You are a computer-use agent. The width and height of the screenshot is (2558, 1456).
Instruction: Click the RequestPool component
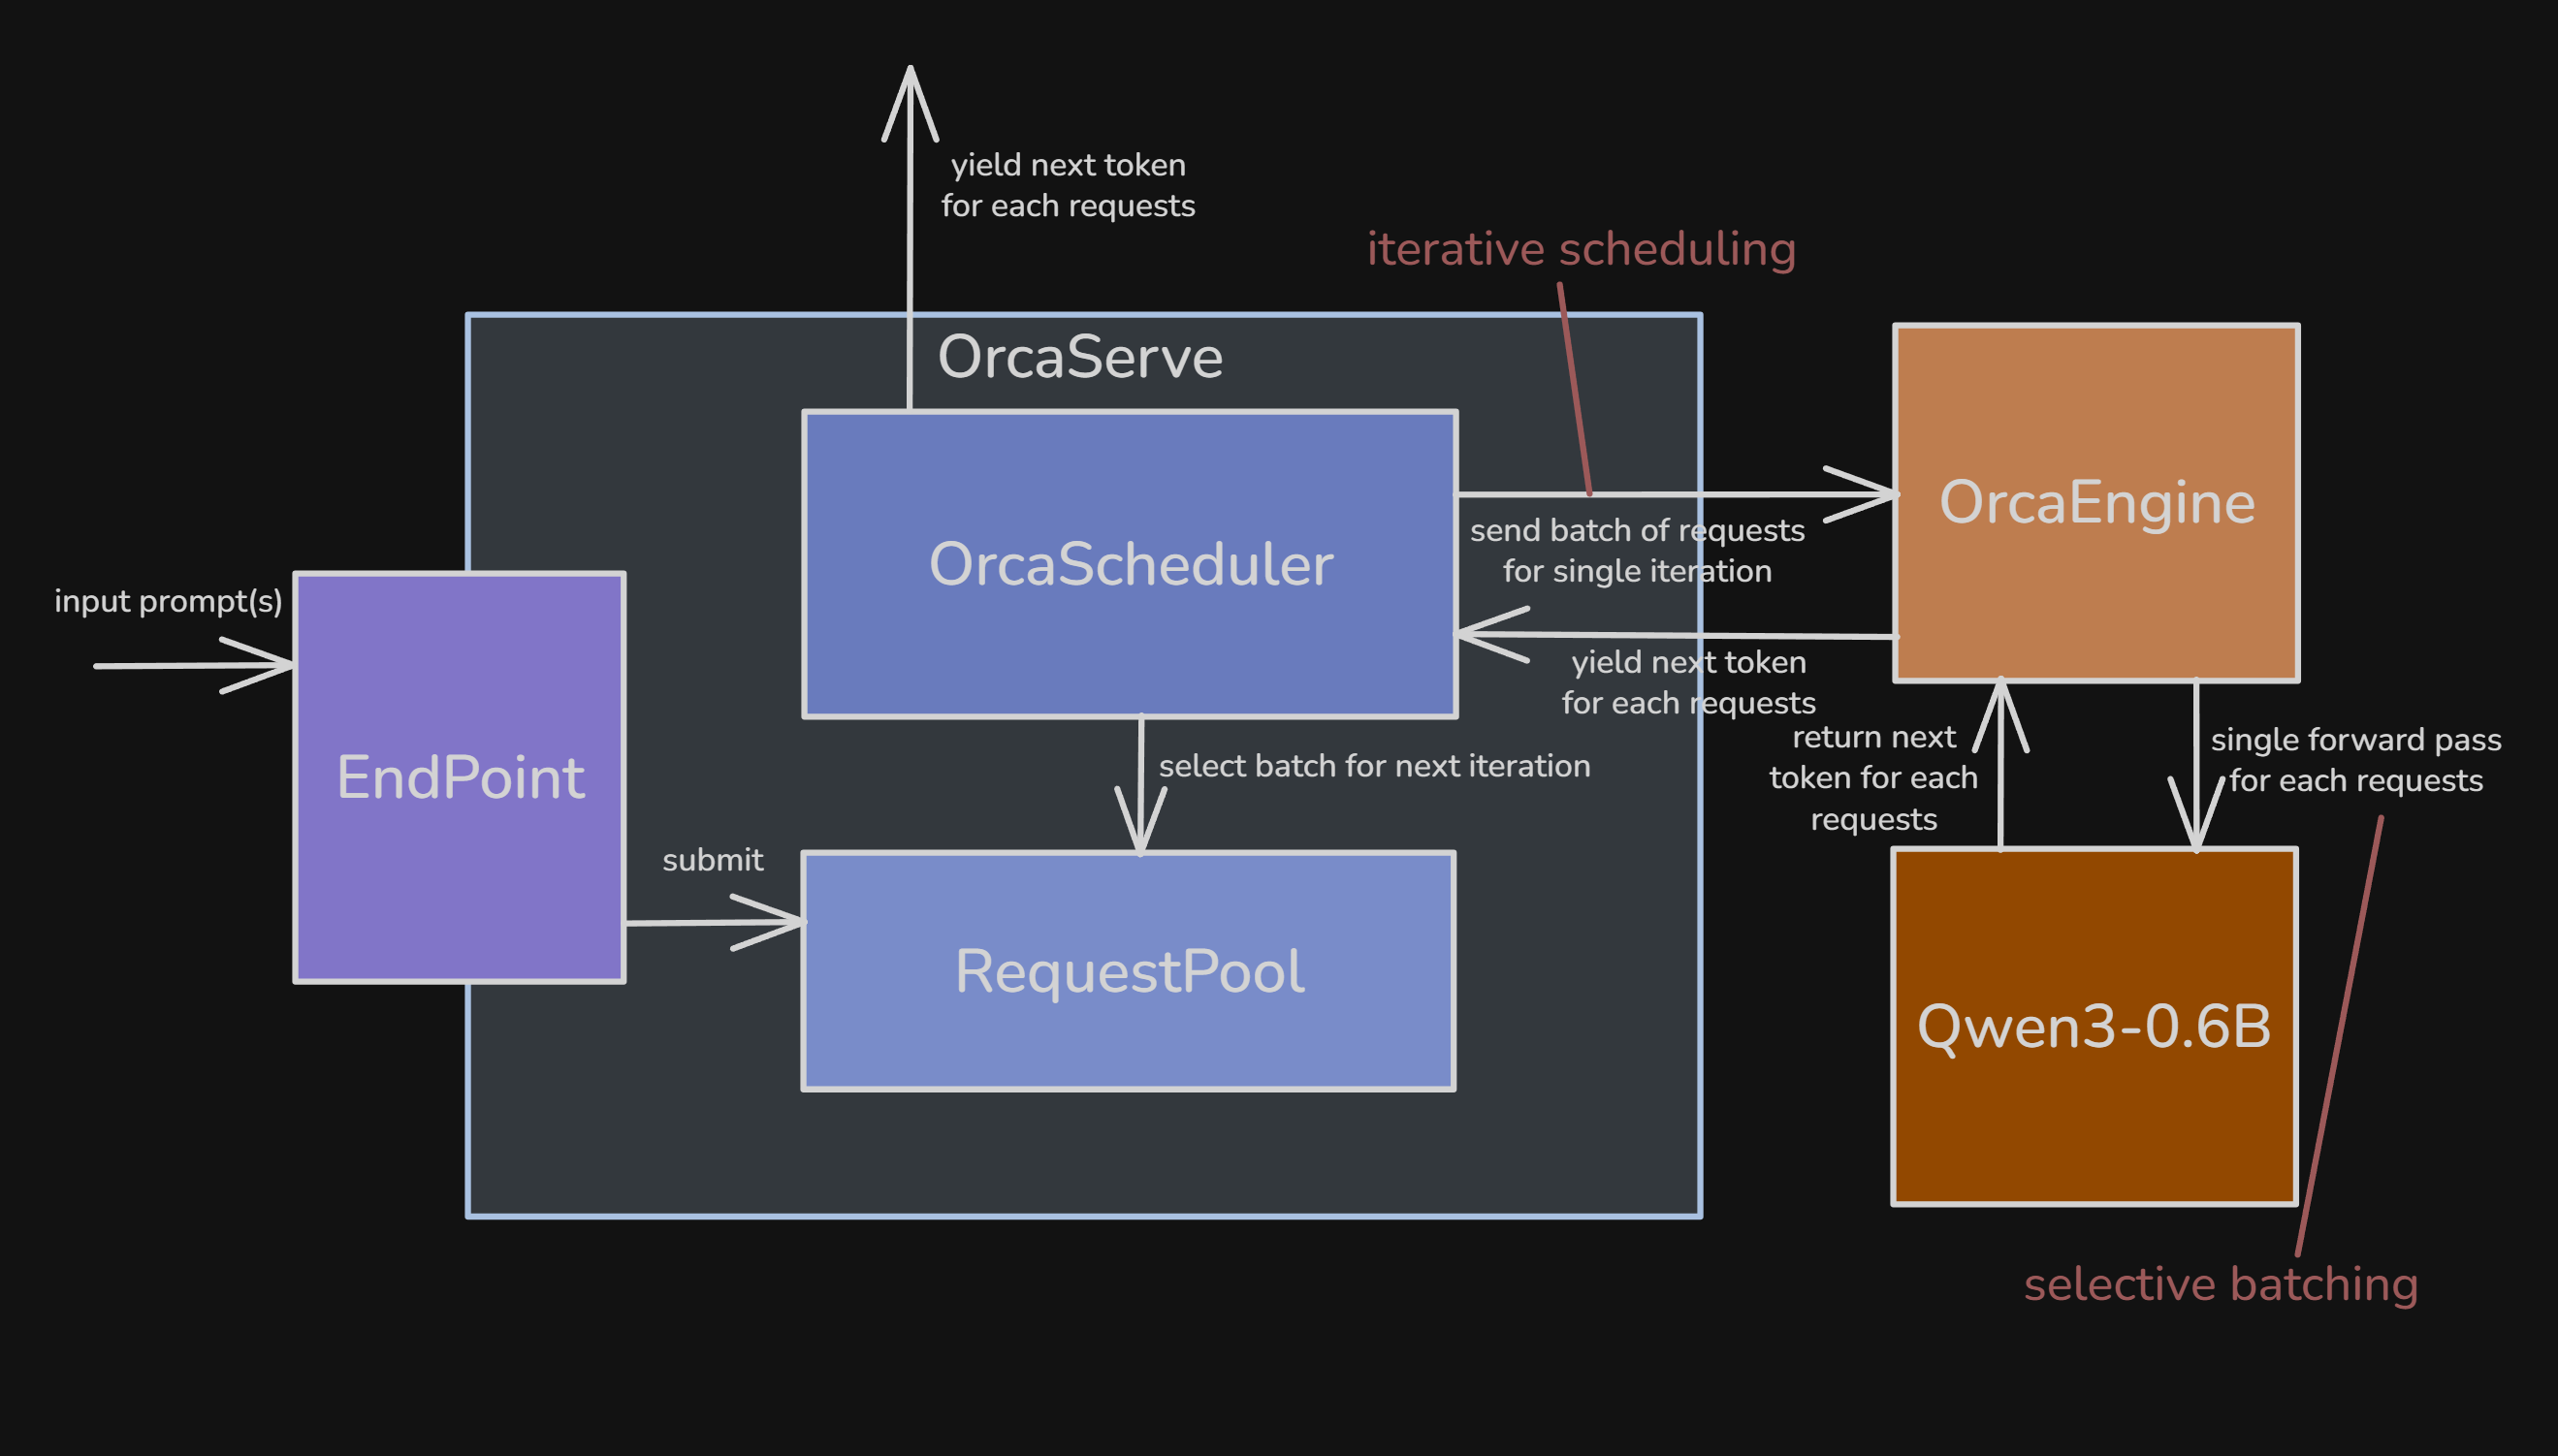click(x=1128, y=968)
